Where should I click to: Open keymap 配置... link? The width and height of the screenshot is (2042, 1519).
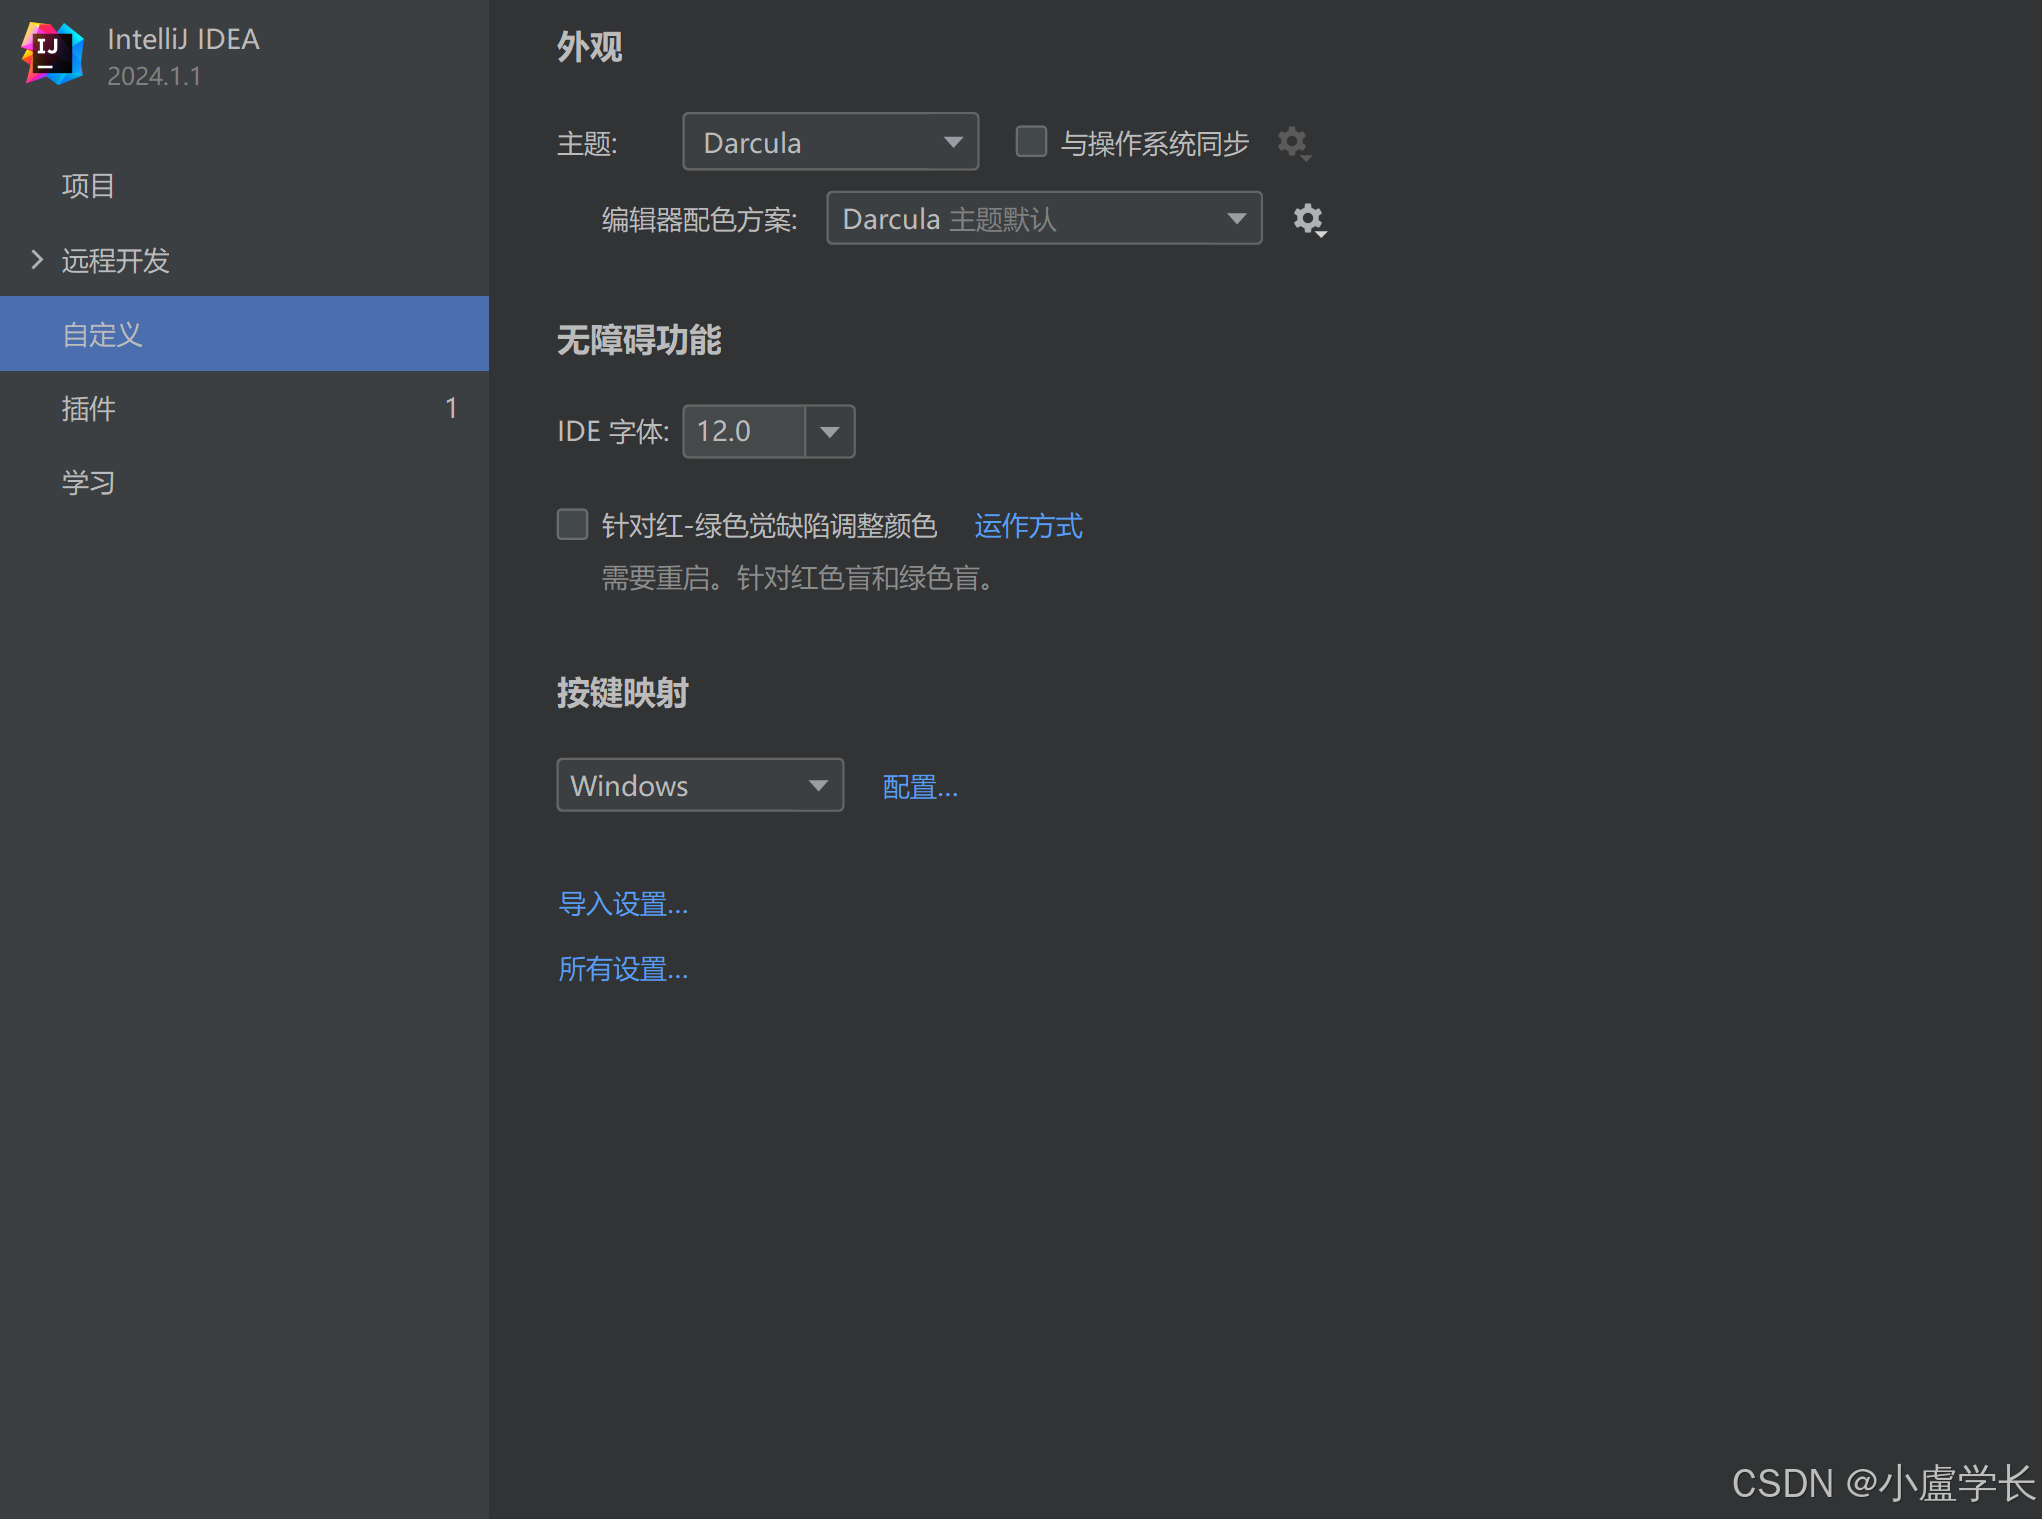pos(918,787)
